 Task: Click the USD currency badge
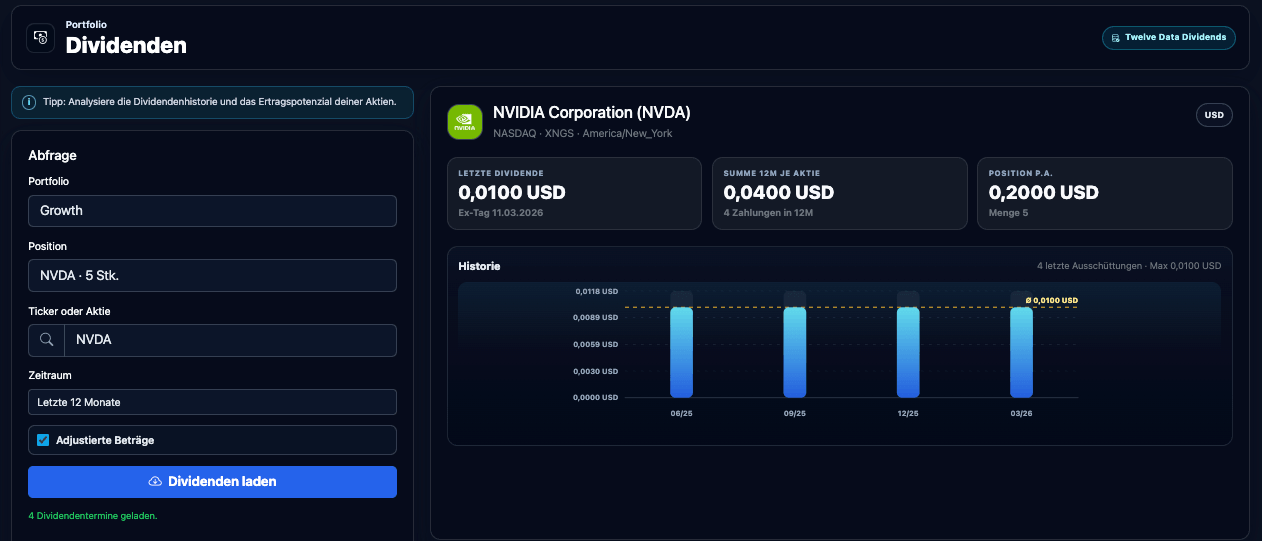tap(1214, 115)
